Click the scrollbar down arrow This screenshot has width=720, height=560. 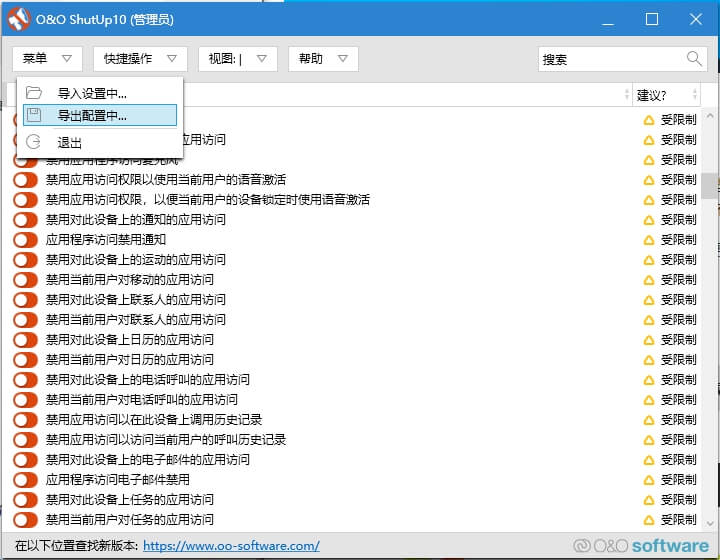click(710, 523)
